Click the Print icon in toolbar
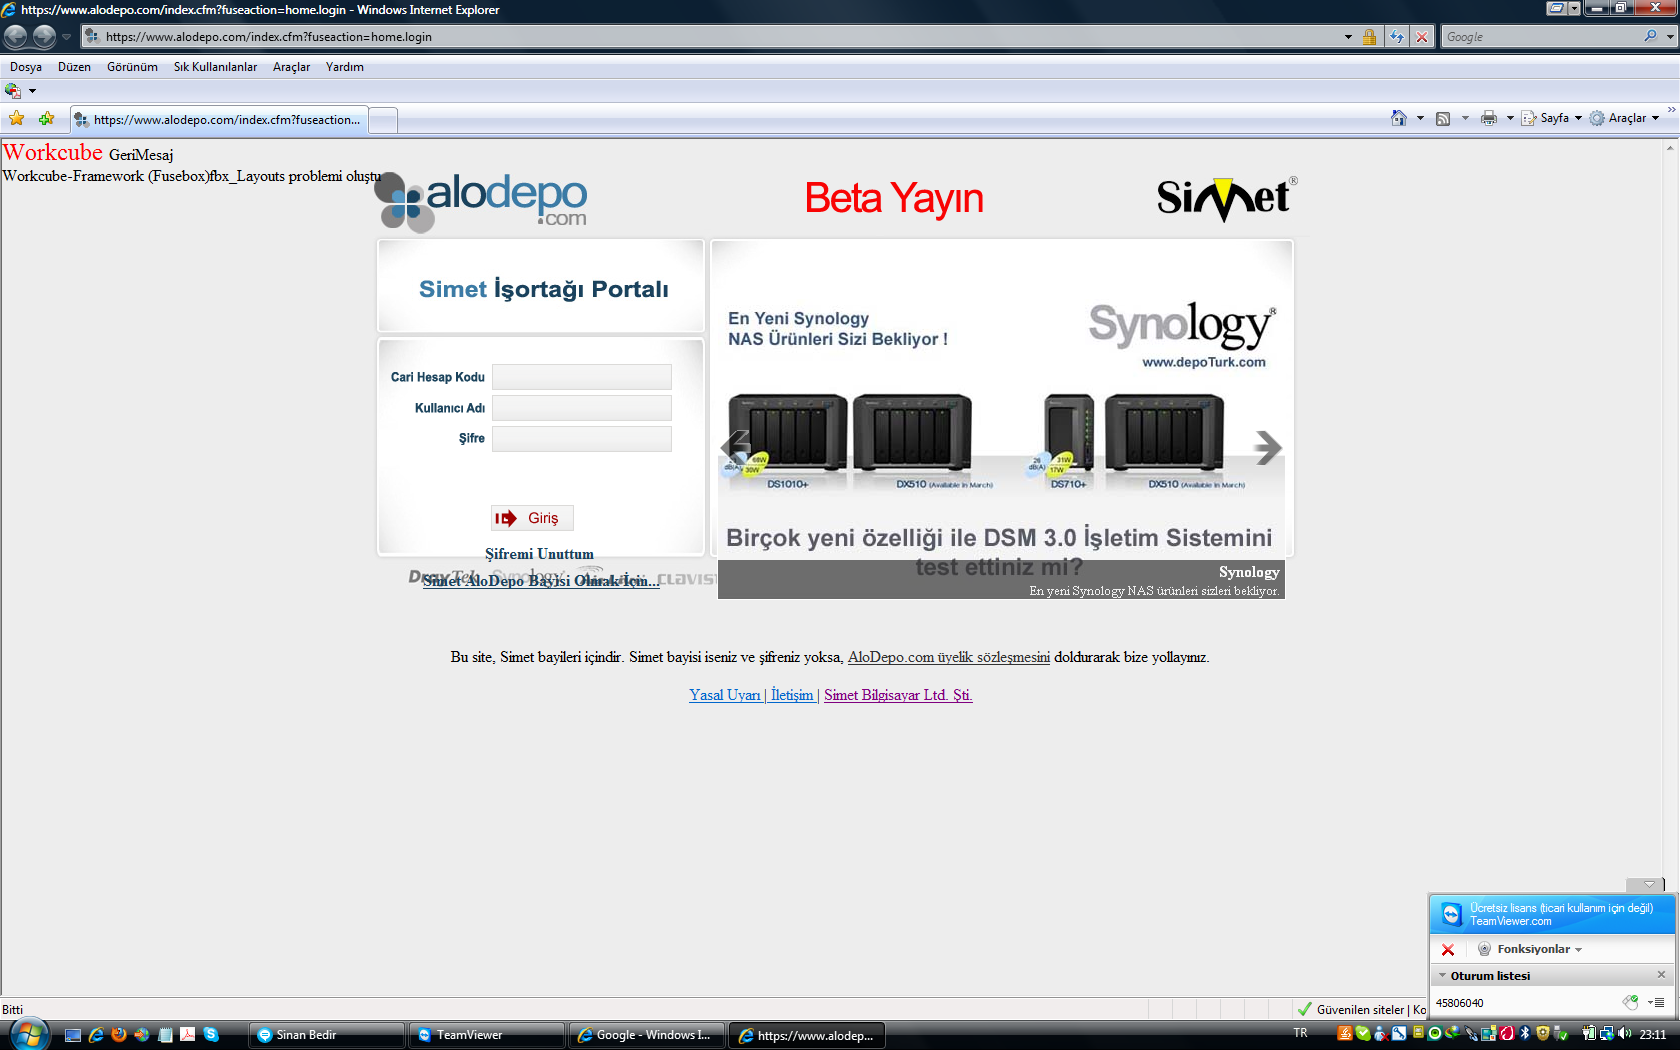This screenshot has width=1680, height=1050. pos(1488,118)
